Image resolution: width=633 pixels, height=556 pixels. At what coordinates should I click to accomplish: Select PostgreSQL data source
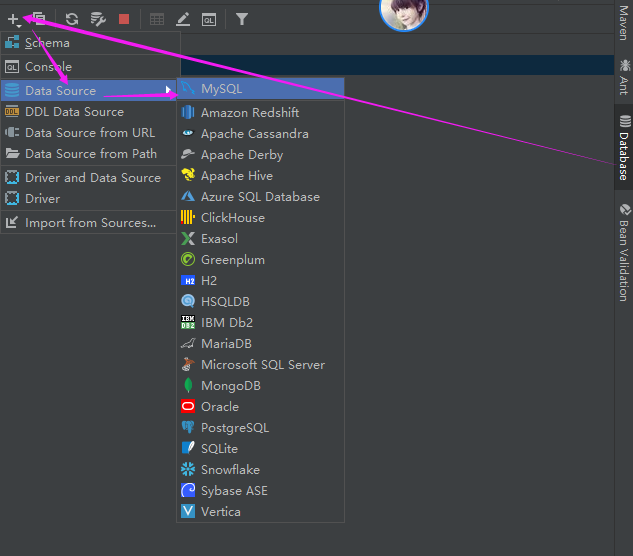260,428
